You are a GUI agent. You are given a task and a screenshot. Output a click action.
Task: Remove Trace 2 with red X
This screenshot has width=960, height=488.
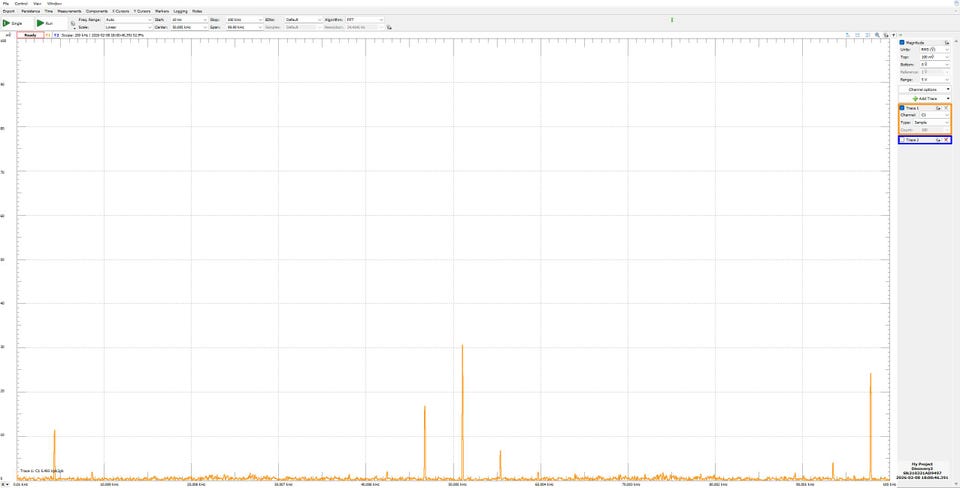tap(946, 140)
